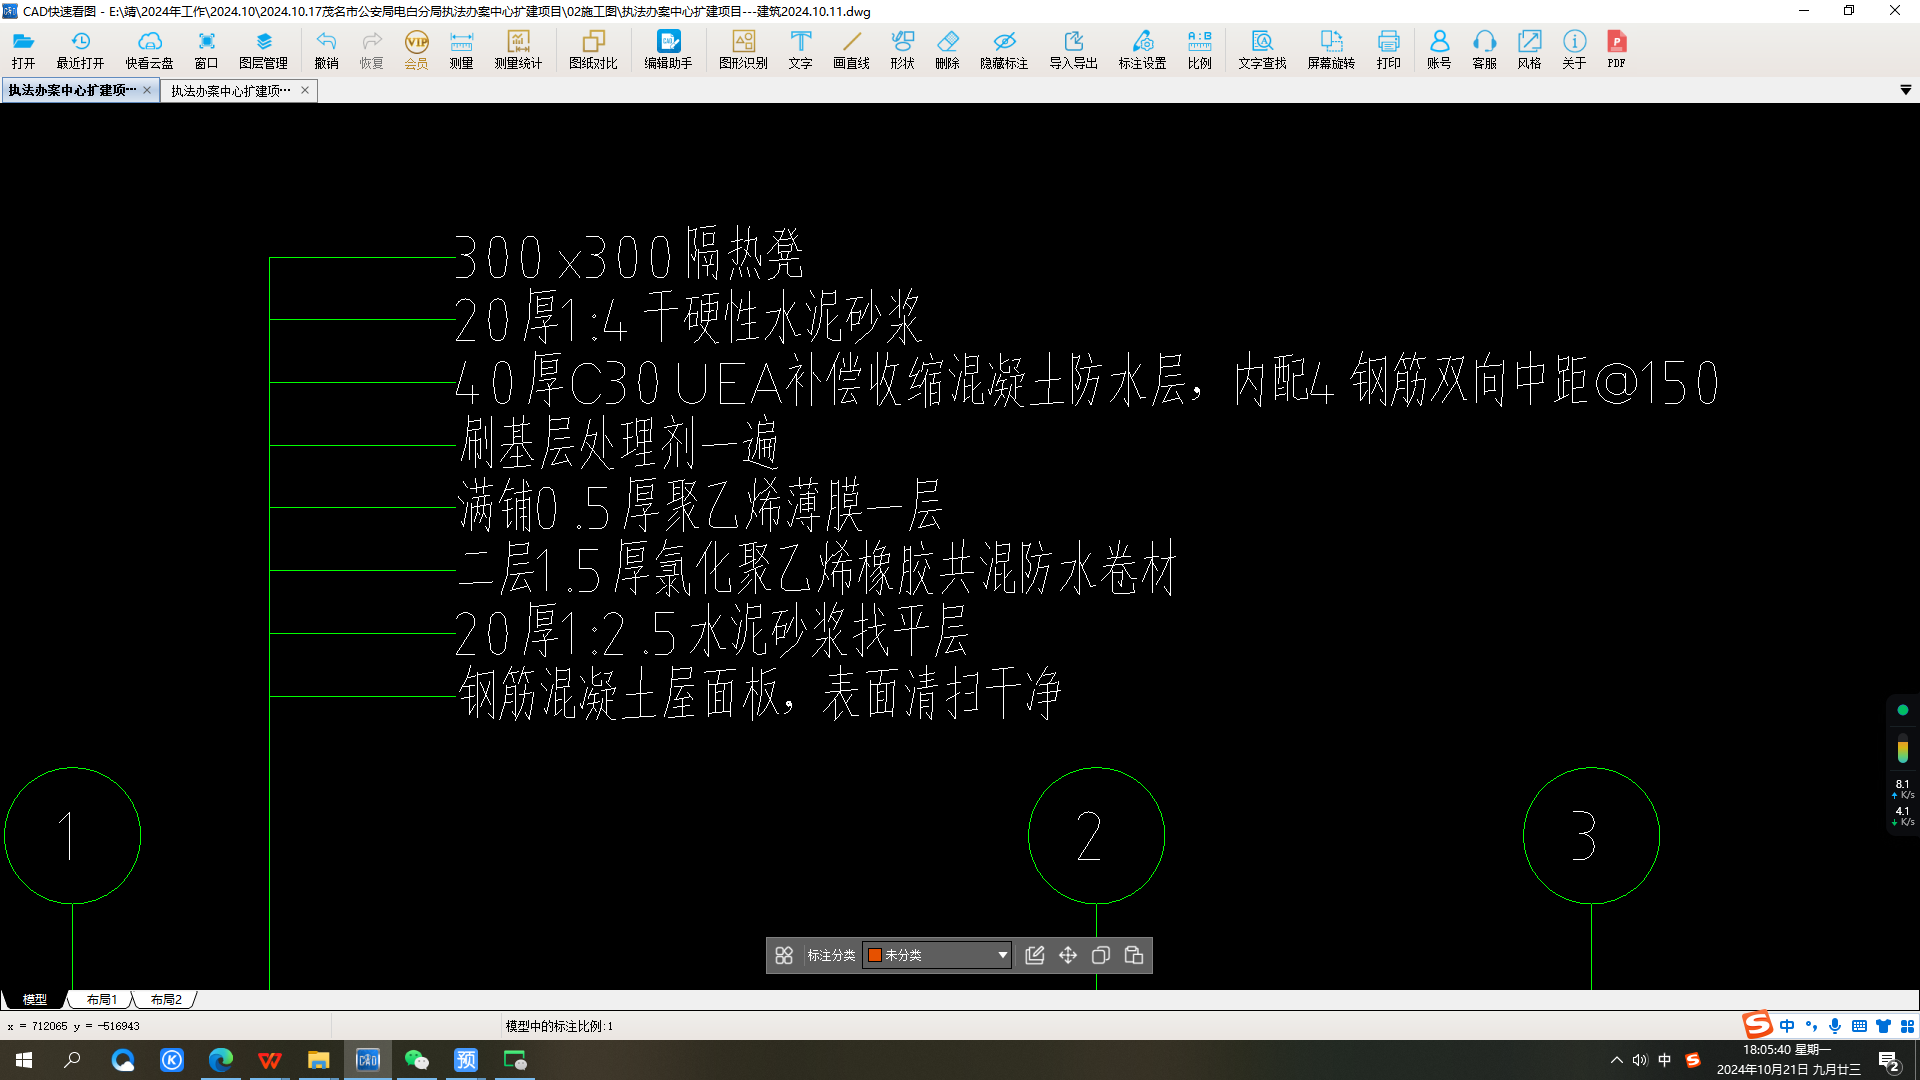
Task: Click the 300x300隔热凳 annotation text
Action: 629,255
